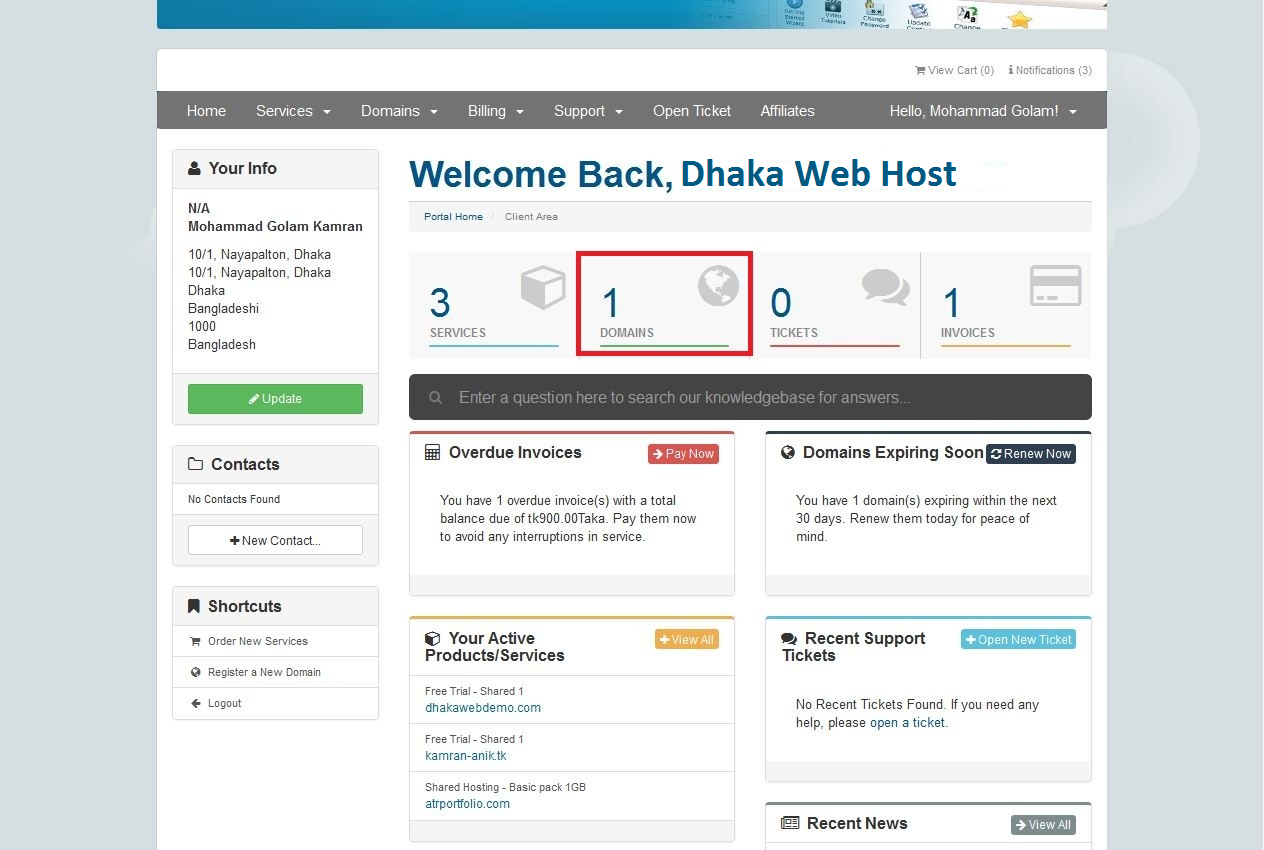This screenshot has height=850, width=1264.
Task: Click the New Contact... button
Action: pos(275,540)
